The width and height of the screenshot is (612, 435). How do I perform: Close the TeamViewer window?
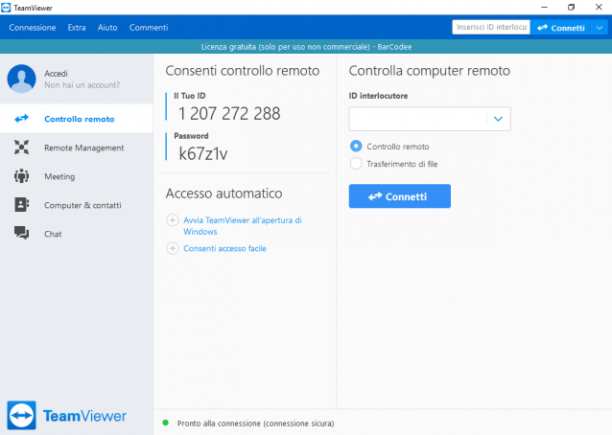click(x=599, y=7)
